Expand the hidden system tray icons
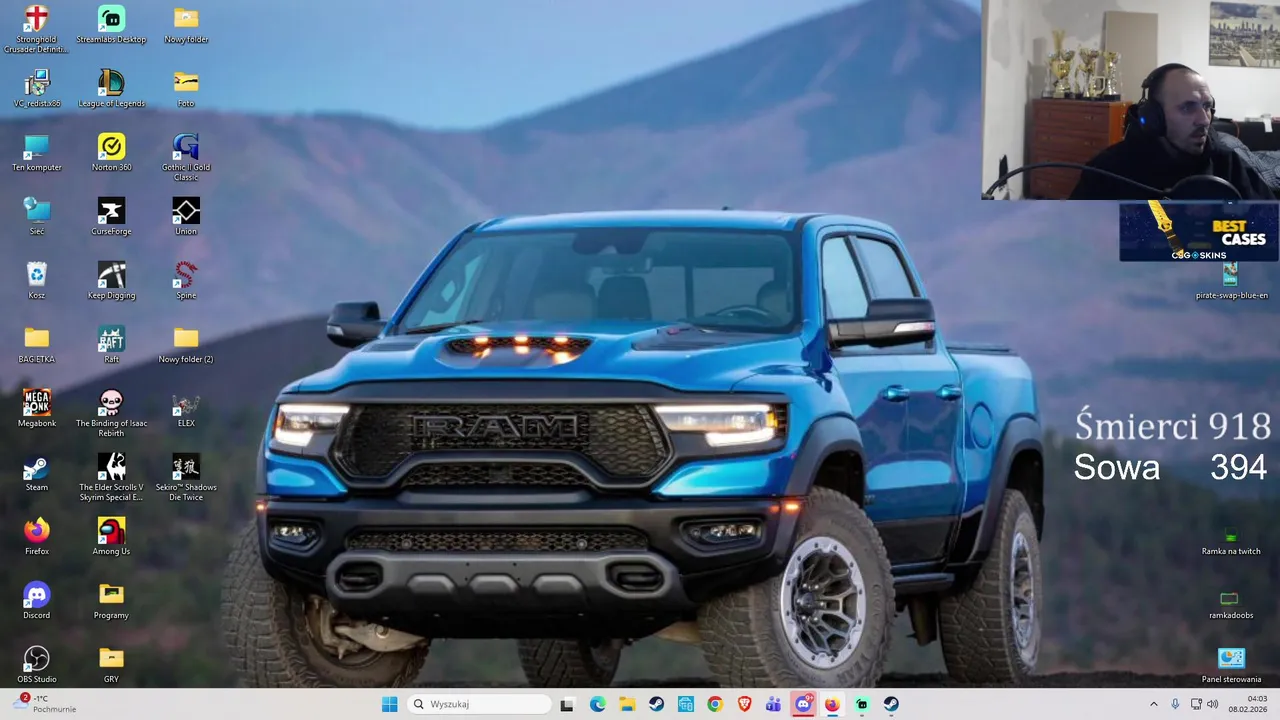Screen dimensions: 1280x720 pos(1153,704)
